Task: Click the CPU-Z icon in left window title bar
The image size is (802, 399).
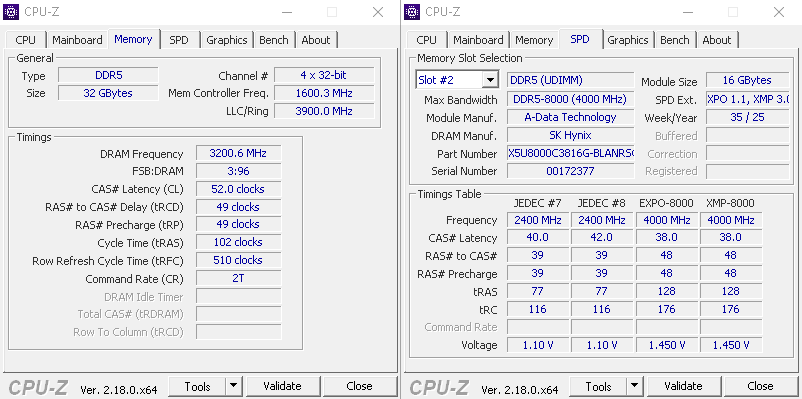Action: click(x=11, y=11)
